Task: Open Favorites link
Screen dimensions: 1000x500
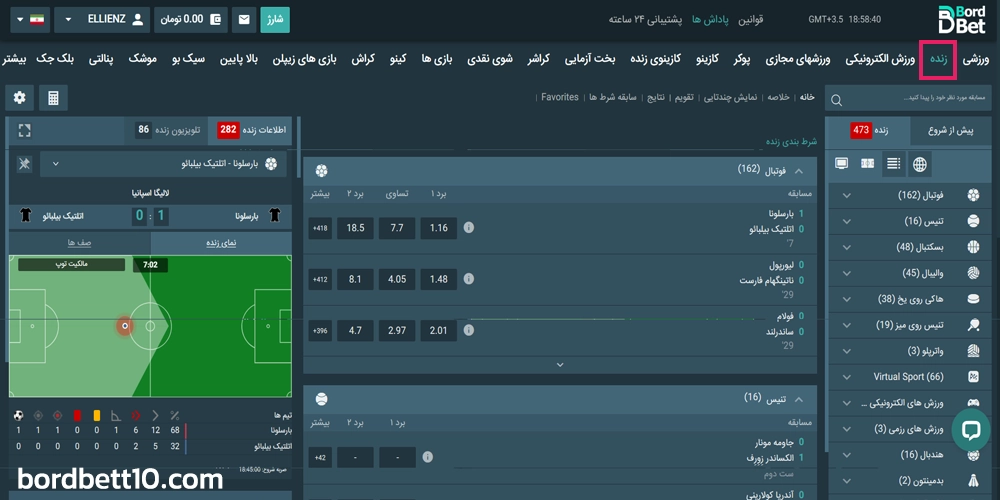Action: pos(560,97)
